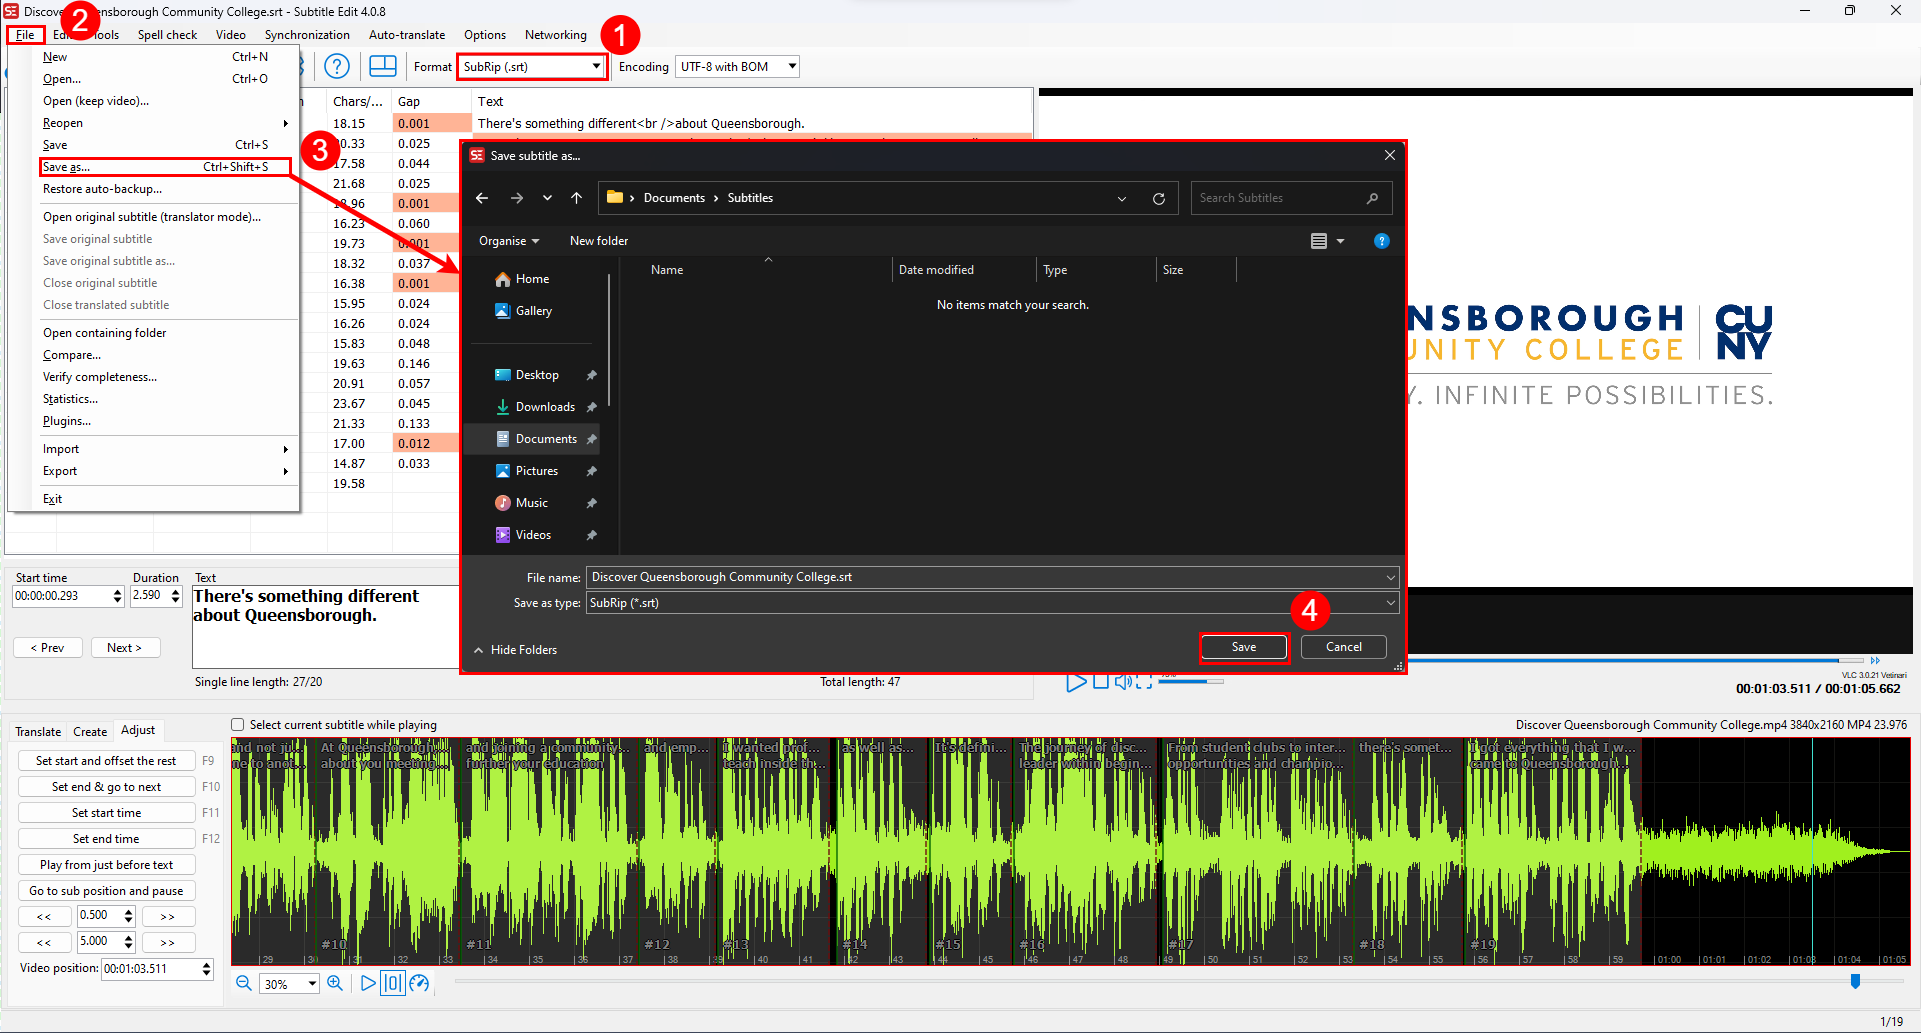Refresh the Subtitles folder listing

coord(1158,198)
